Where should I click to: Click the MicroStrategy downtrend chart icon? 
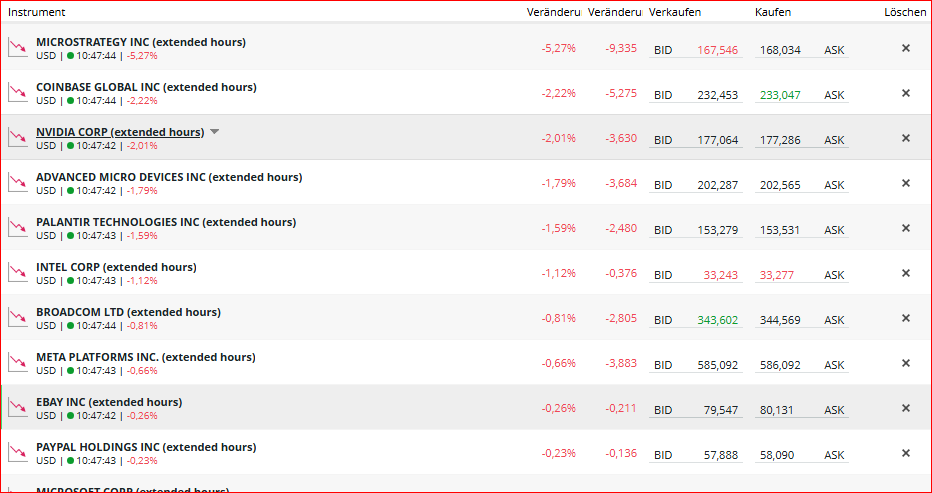[x=17, y=48]
